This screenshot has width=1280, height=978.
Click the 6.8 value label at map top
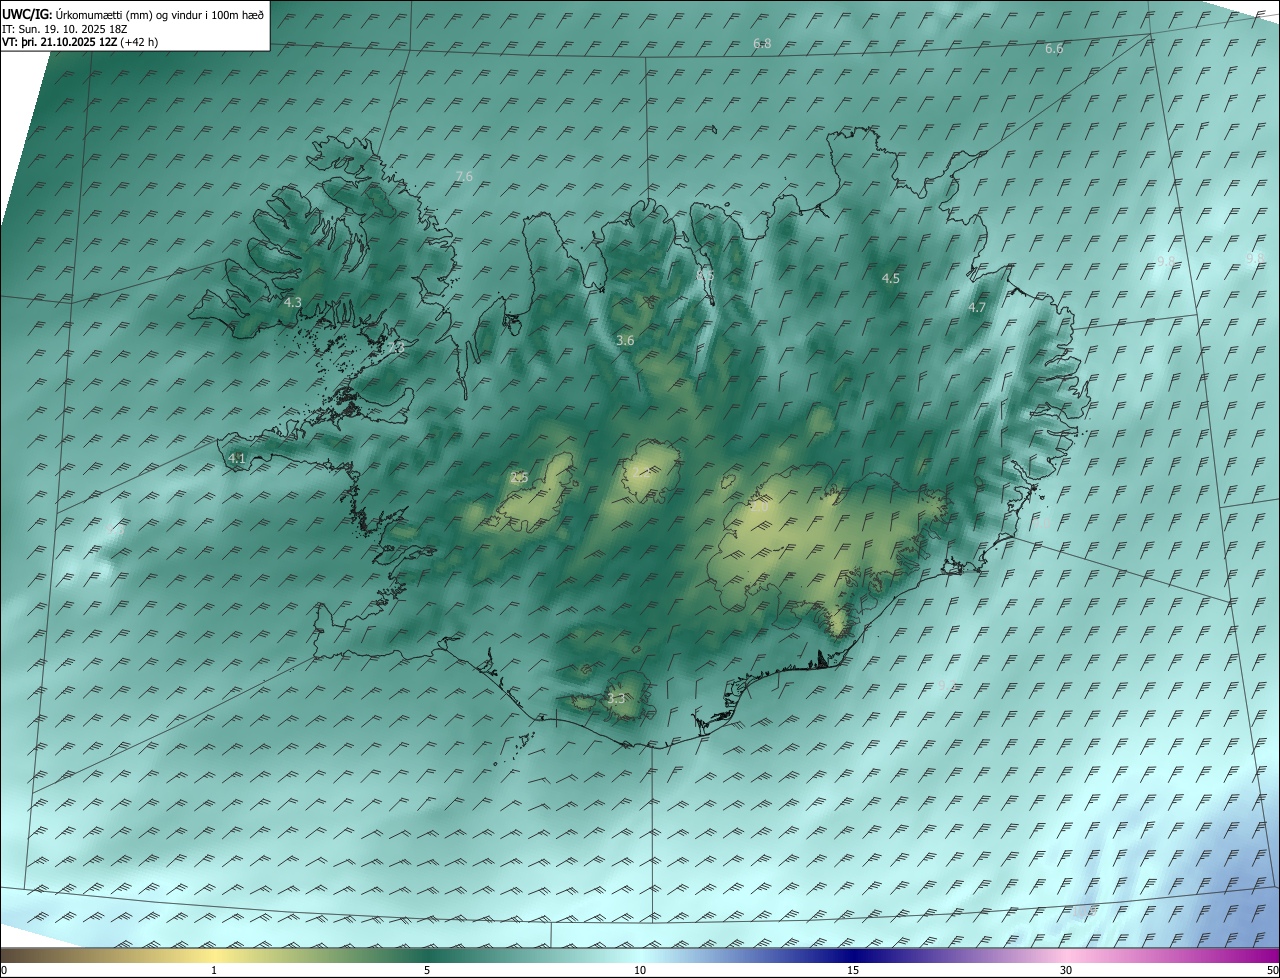pos(762,43)
